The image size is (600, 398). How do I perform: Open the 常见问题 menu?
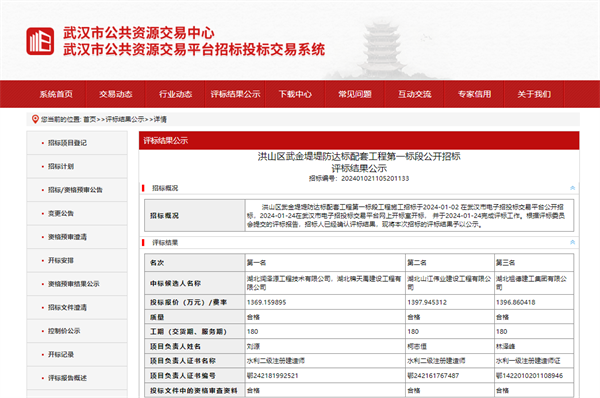coord(355,94)
